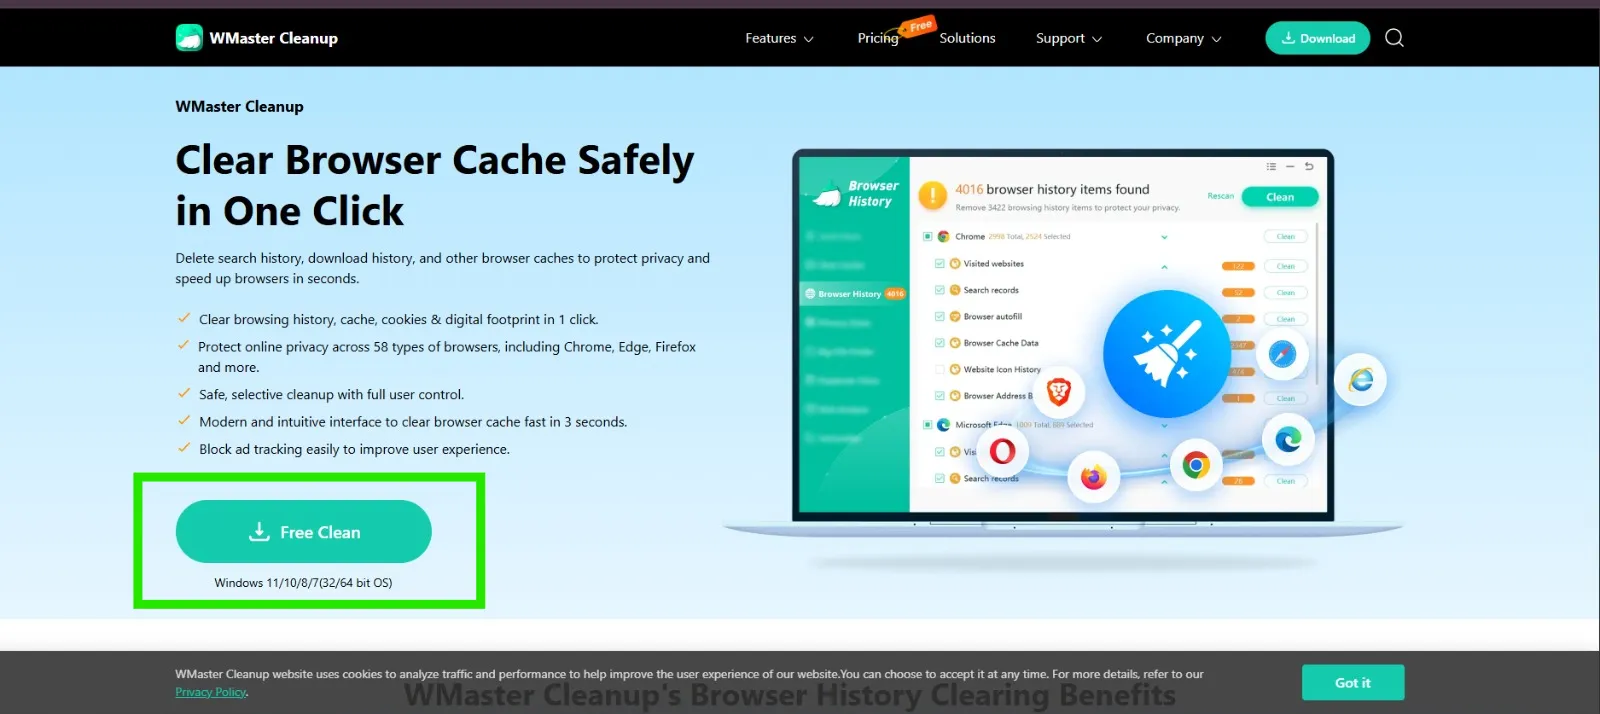Click the orange icon beside Browser Cache Data
This screenshot has width=1600, height=714.
pyautogui.click(x=955, y=343)
